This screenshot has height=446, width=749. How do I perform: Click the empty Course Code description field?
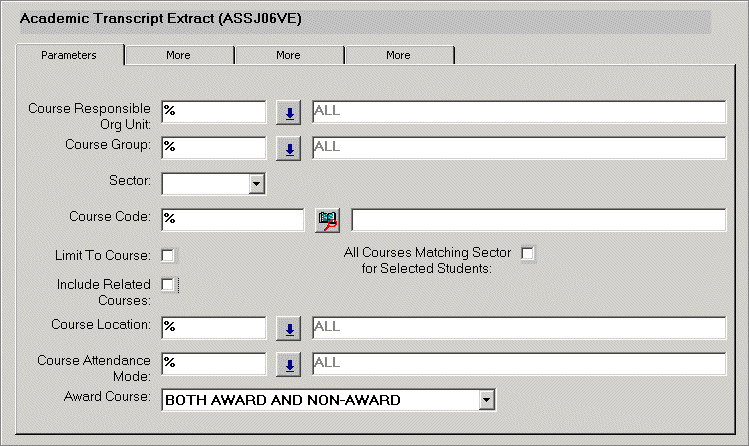click(538, 219)
